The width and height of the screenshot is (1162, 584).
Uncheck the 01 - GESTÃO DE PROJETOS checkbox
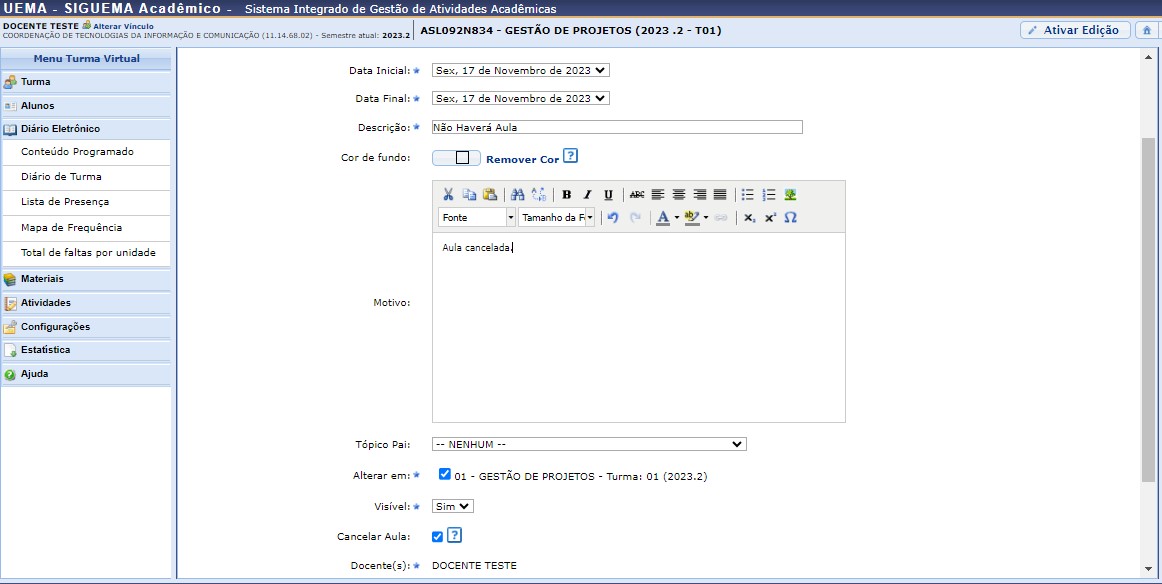tap(445, 476)
